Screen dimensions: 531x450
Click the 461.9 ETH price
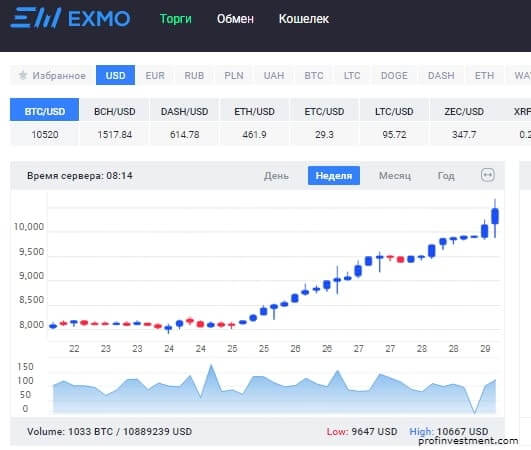point(254,135)
